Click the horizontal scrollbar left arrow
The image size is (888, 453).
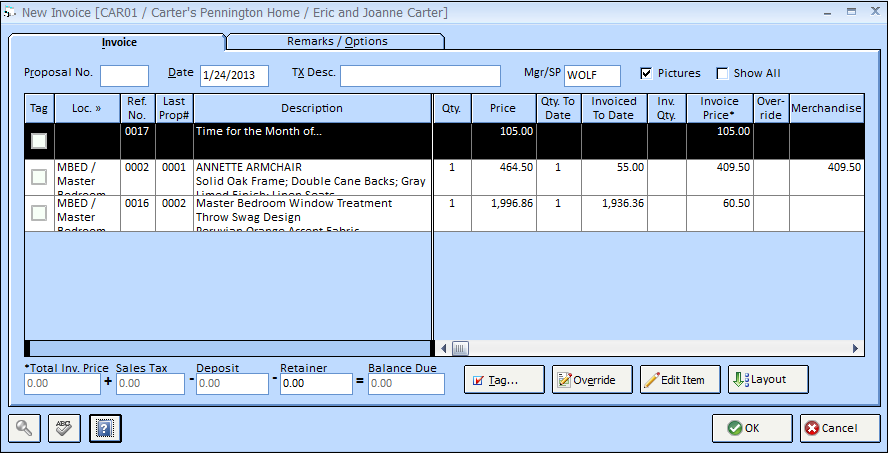[x=443, y=348]
